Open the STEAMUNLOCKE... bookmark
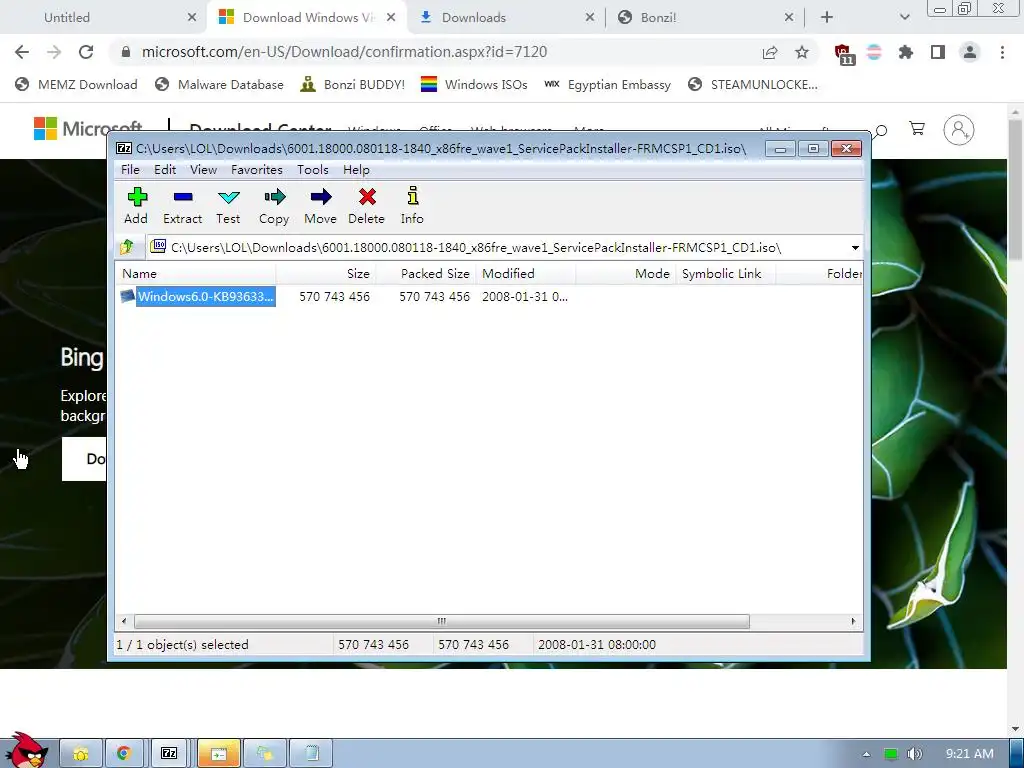The image size is (1024, 768). [753, 85]
